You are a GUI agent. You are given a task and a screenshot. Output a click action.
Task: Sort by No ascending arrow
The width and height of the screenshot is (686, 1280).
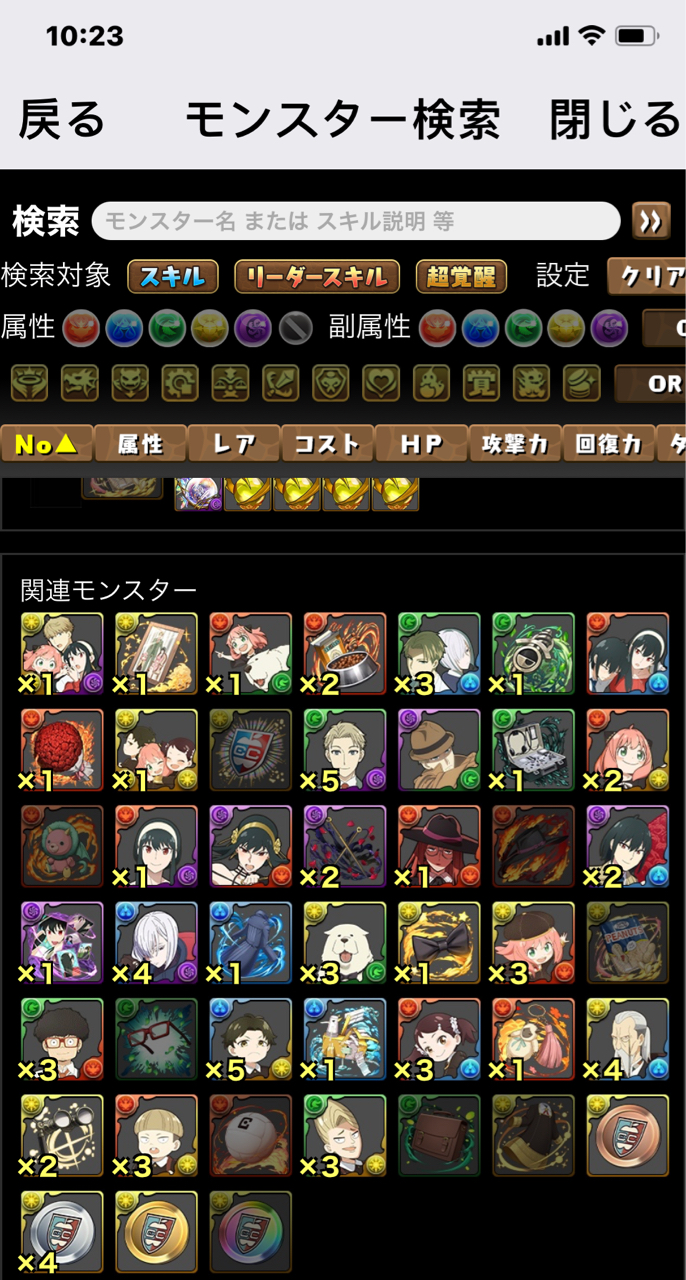[47, 444]
